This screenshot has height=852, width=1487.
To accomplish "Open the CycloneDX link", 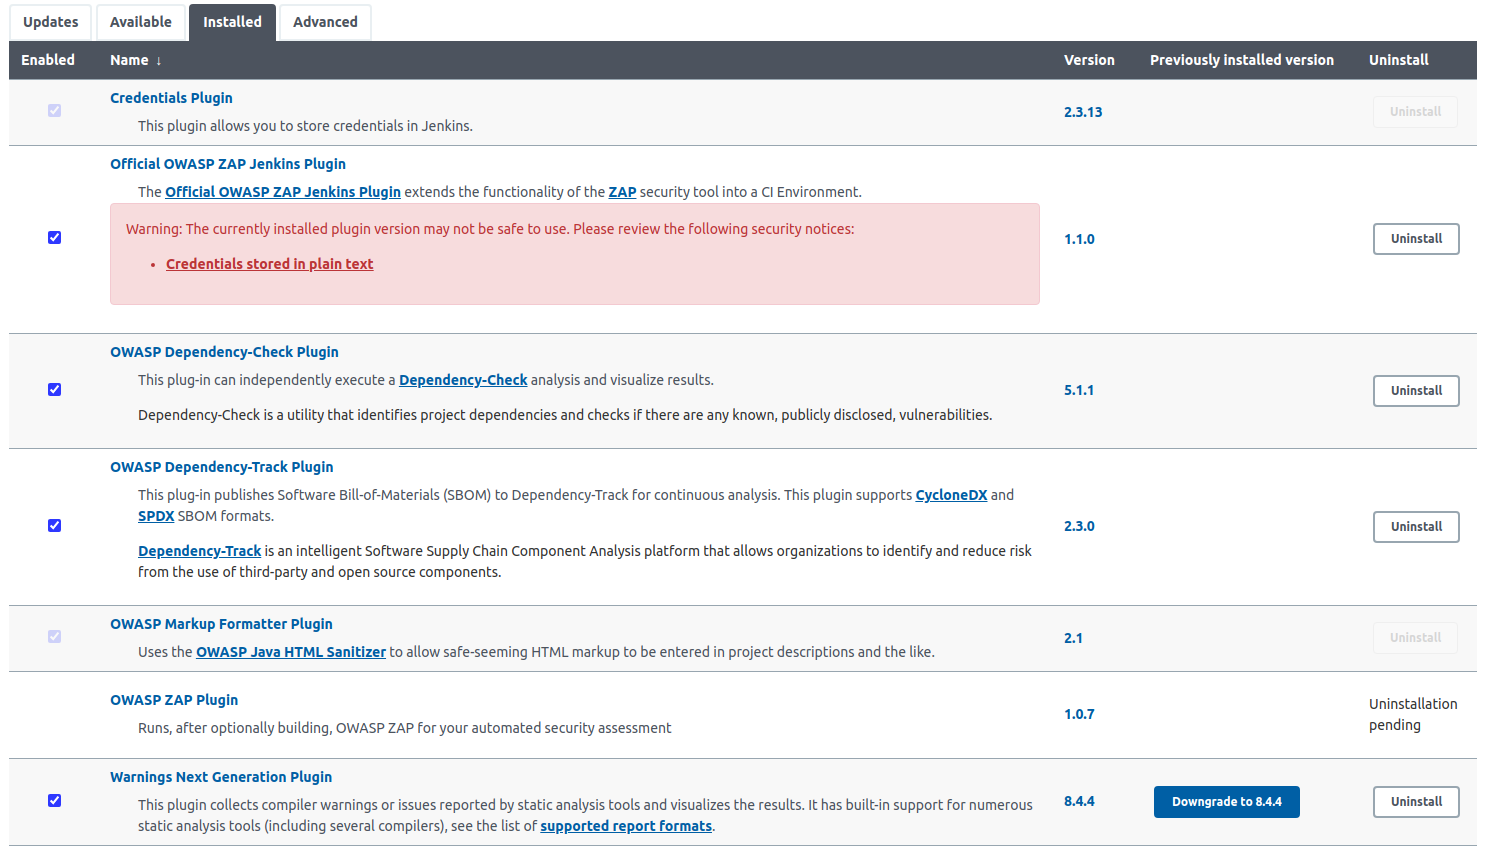I will [x=951, y=495].
